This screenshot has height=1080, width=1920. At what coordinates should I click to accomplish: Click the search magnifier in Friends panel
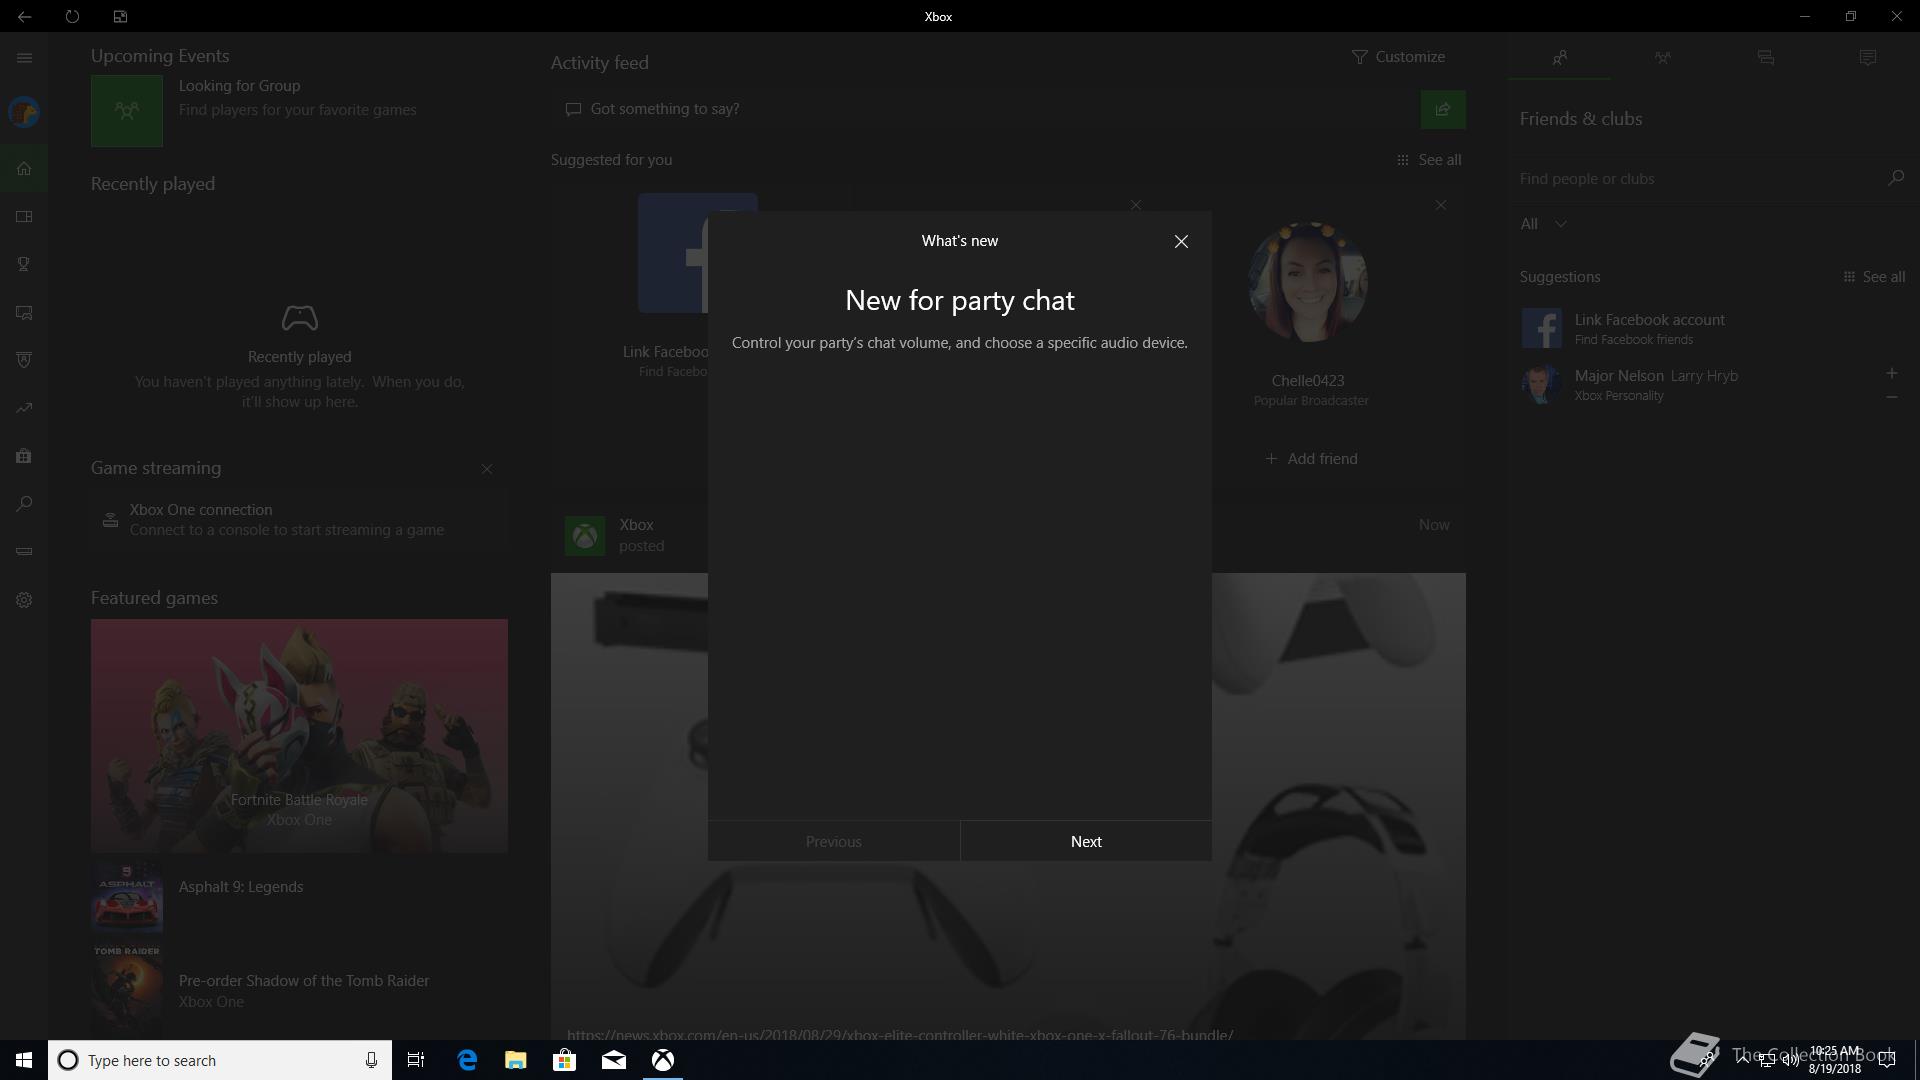(x=1895, y=178)
